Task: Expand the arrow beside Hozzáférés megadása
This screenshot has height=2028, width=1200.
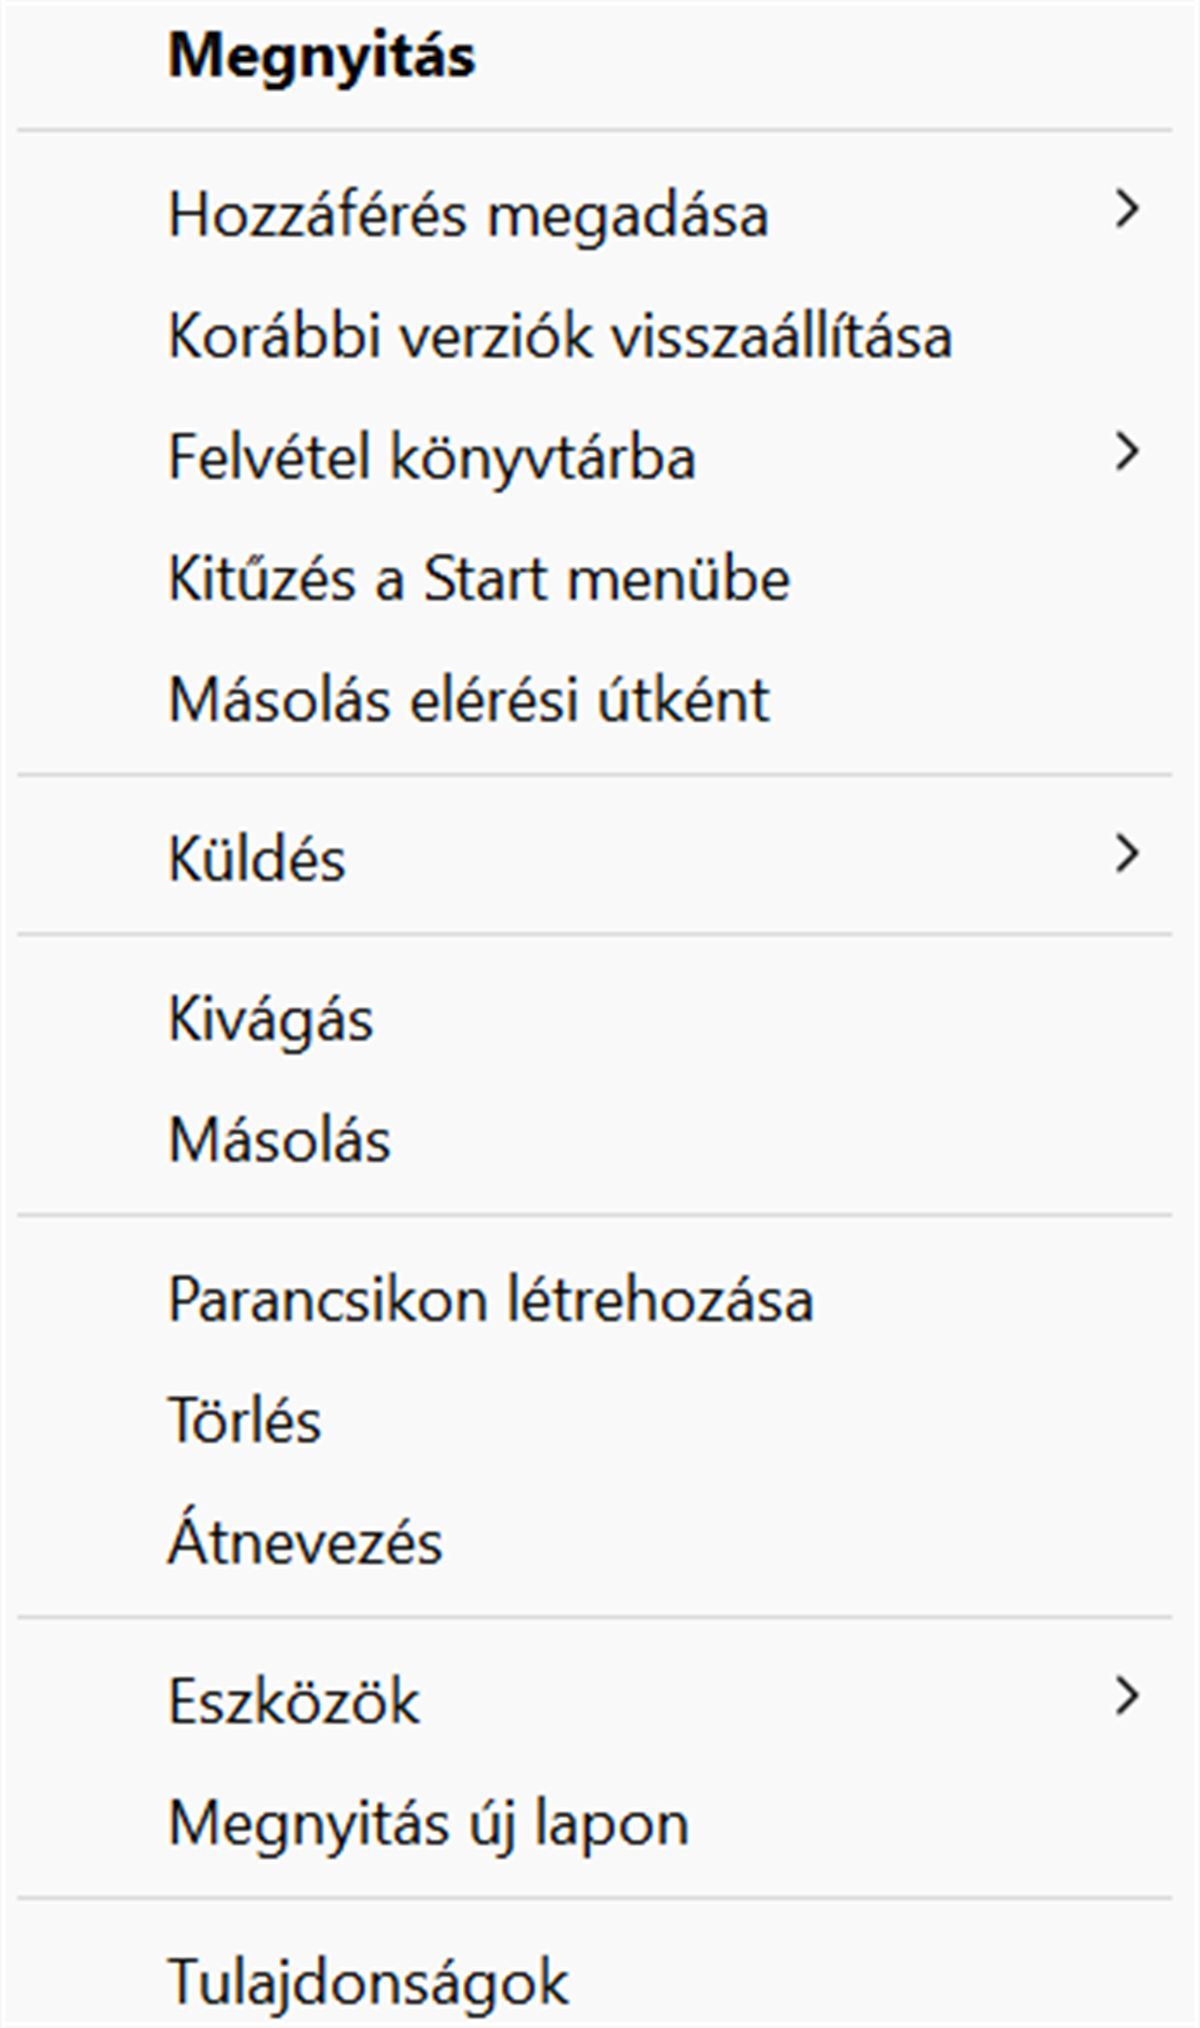Action: pos(1127,210)
